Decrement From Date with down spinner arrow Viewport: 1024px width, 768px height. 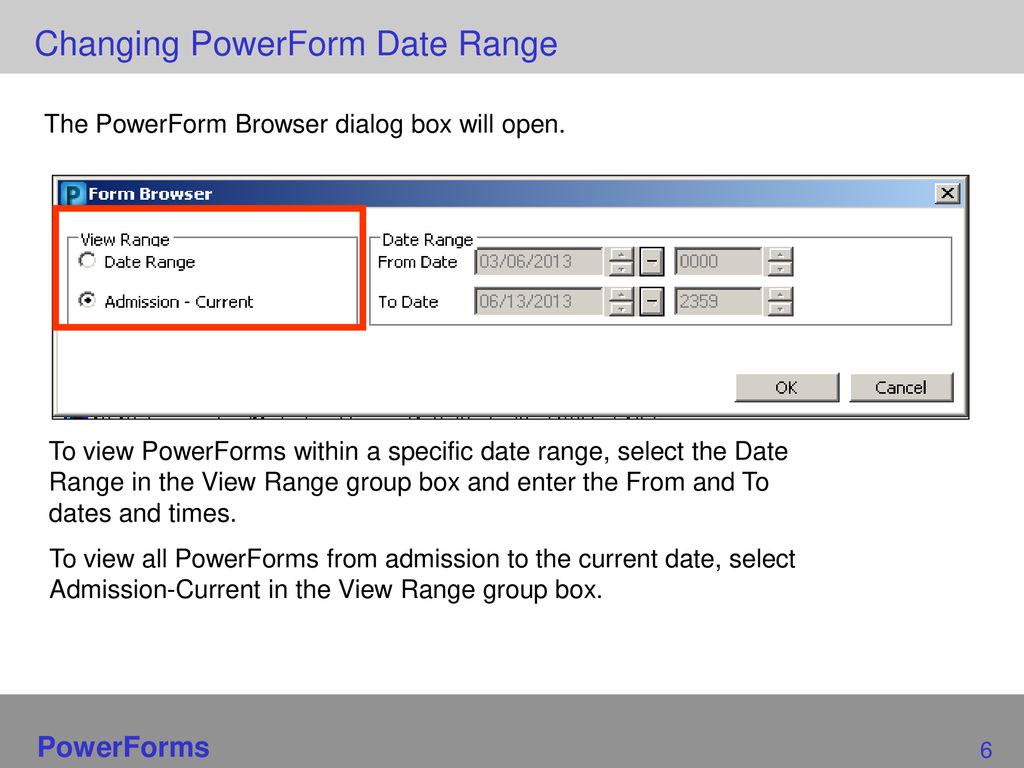point(621,268)
